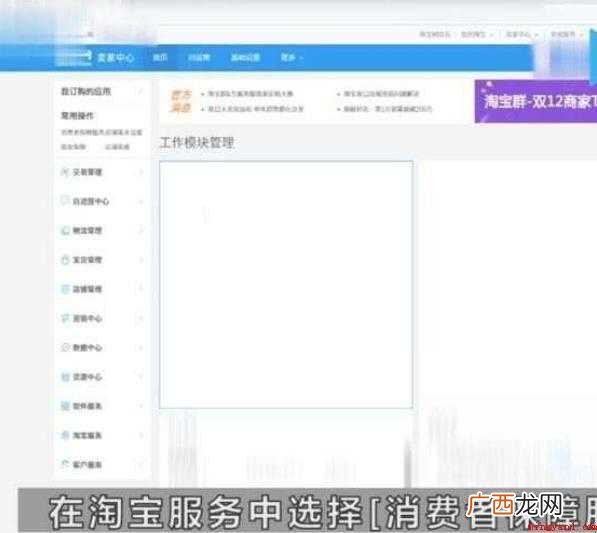This screenshot has height=533, width=597.
Task: Open the arrow beside 我订购的应用
Action: (141, 91)
